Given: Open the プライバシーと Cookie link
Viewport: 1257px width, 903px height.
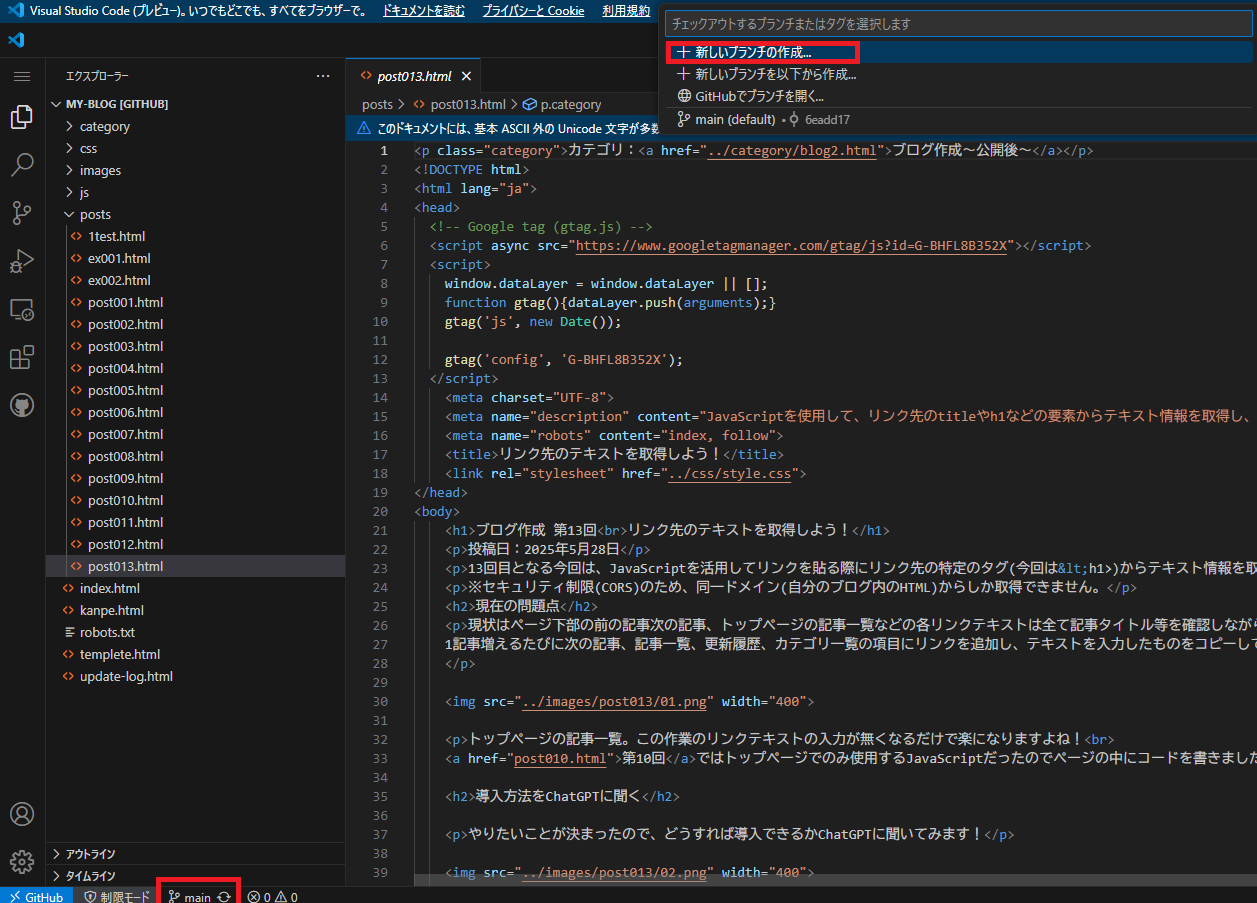Looking at the screenshot, I should click(533, 11).
